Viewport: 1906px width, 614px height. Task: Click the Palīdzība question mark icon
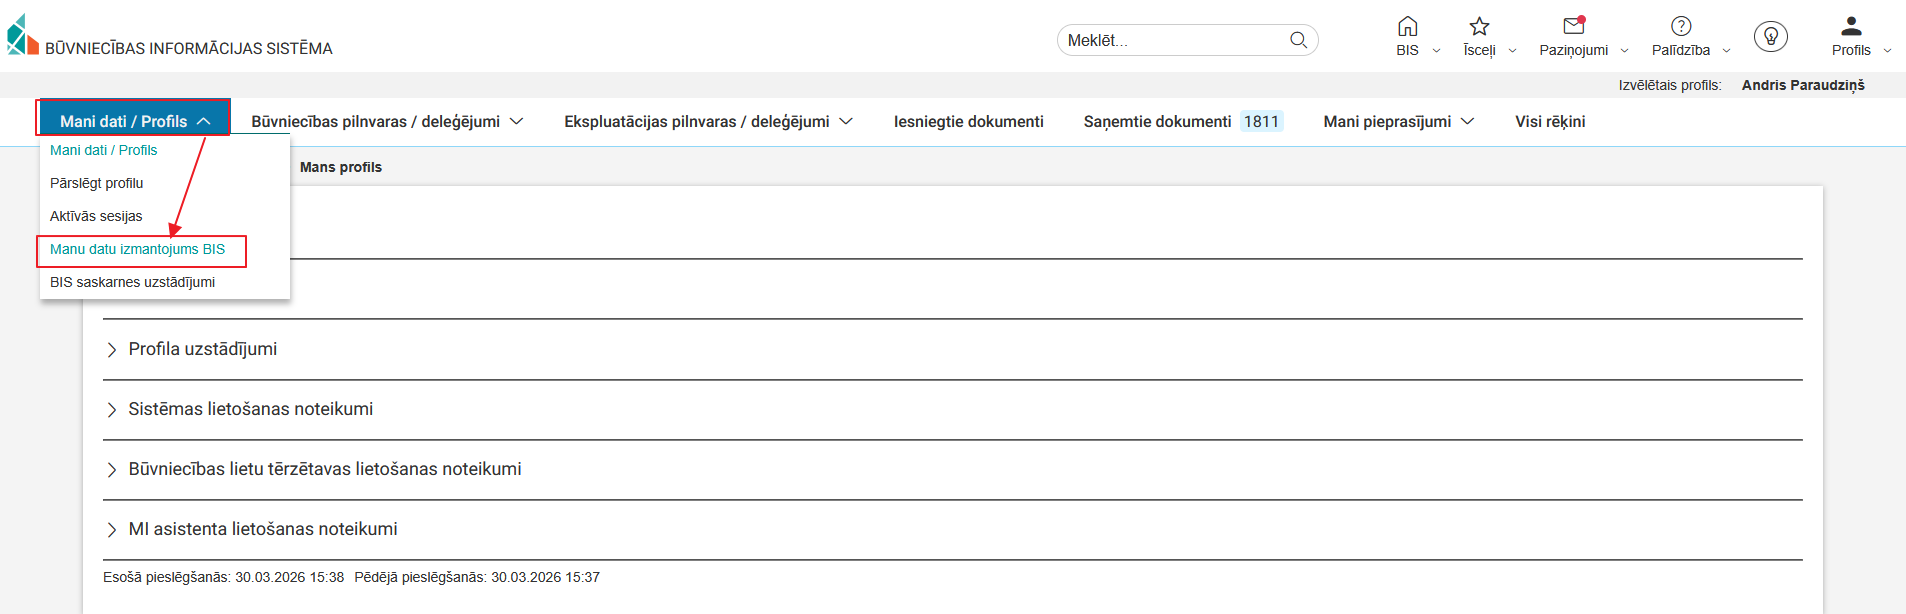[x=1681, y=27]
